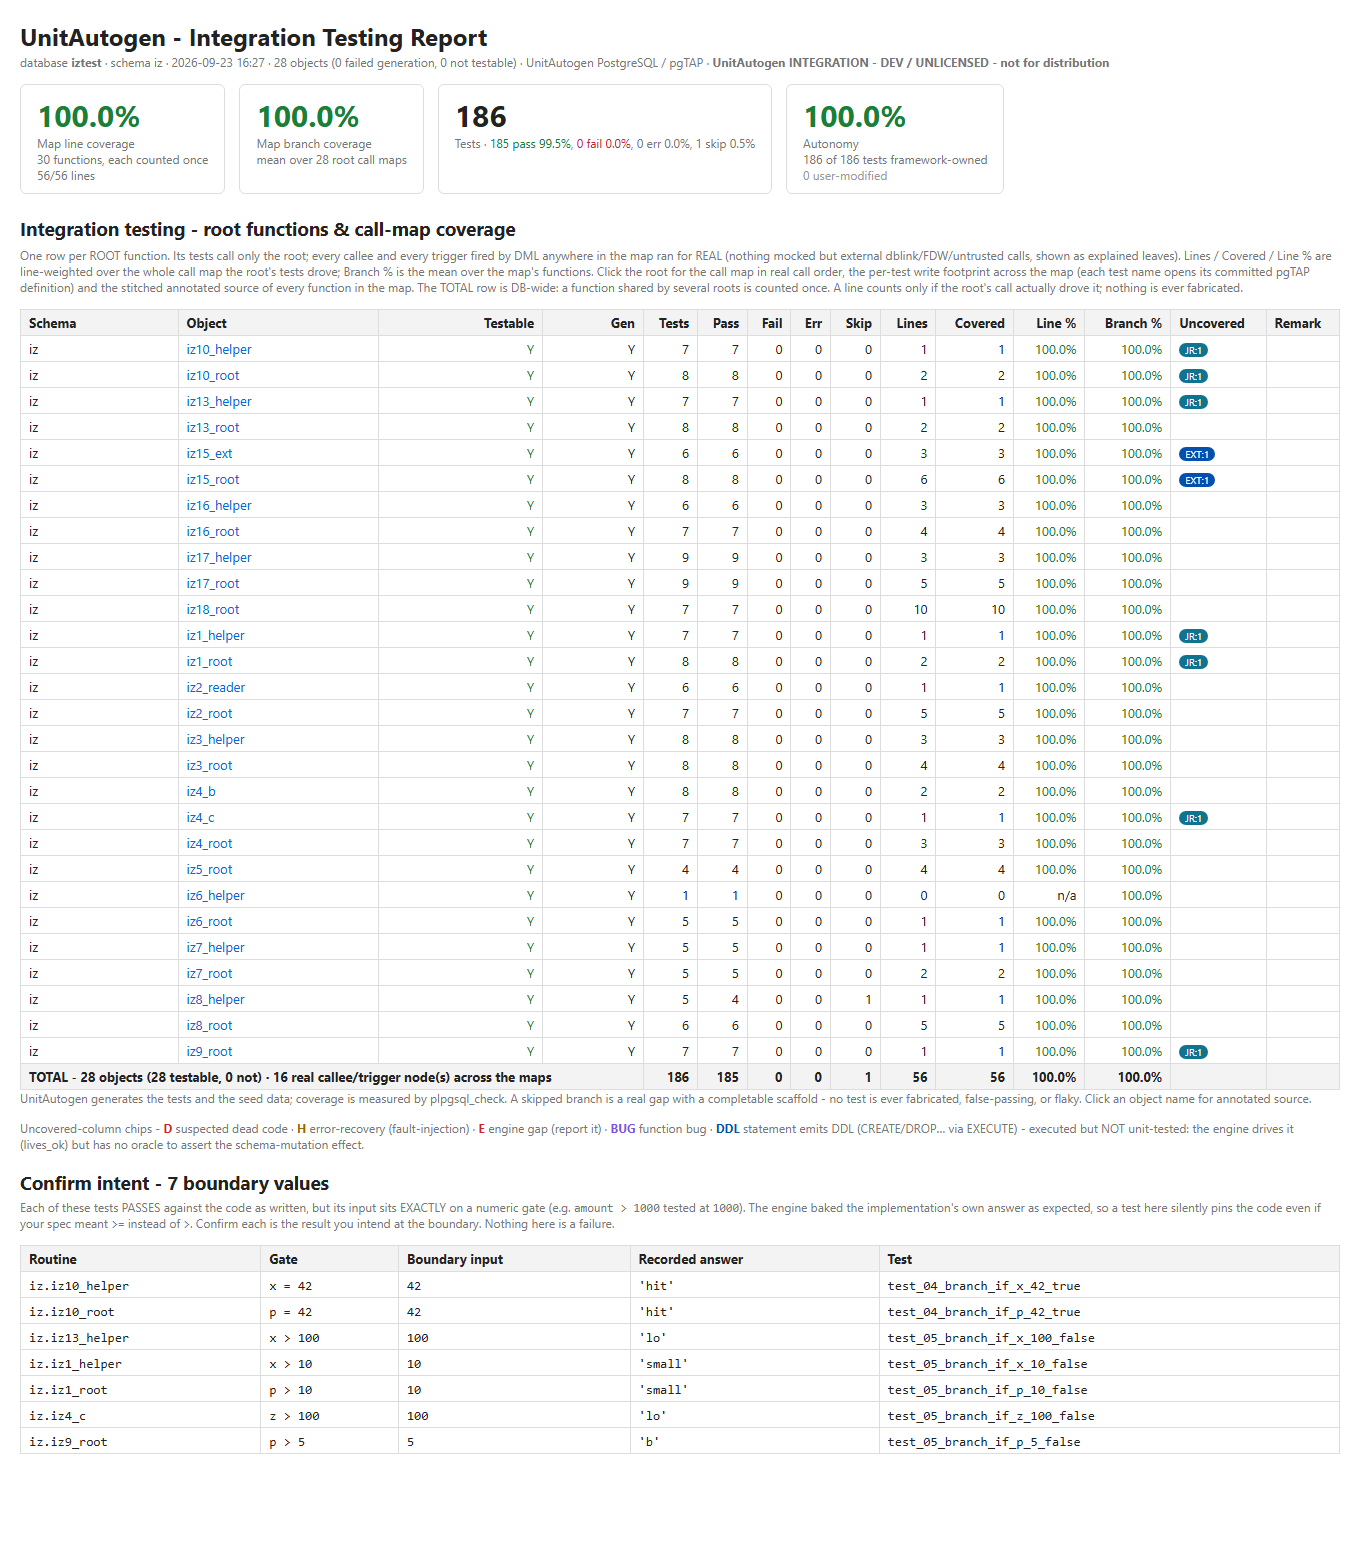Click test name test_05_branch_if_x_100_false

click(x=991, y=1338)
